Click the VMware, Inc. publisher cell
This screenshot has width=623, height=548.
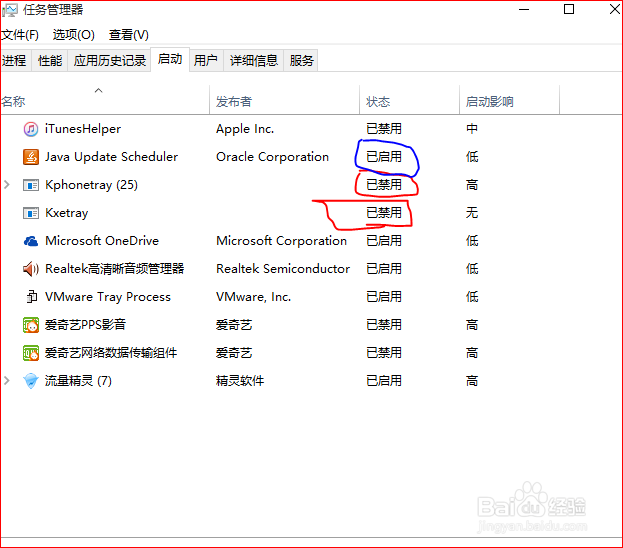point(253,297)
